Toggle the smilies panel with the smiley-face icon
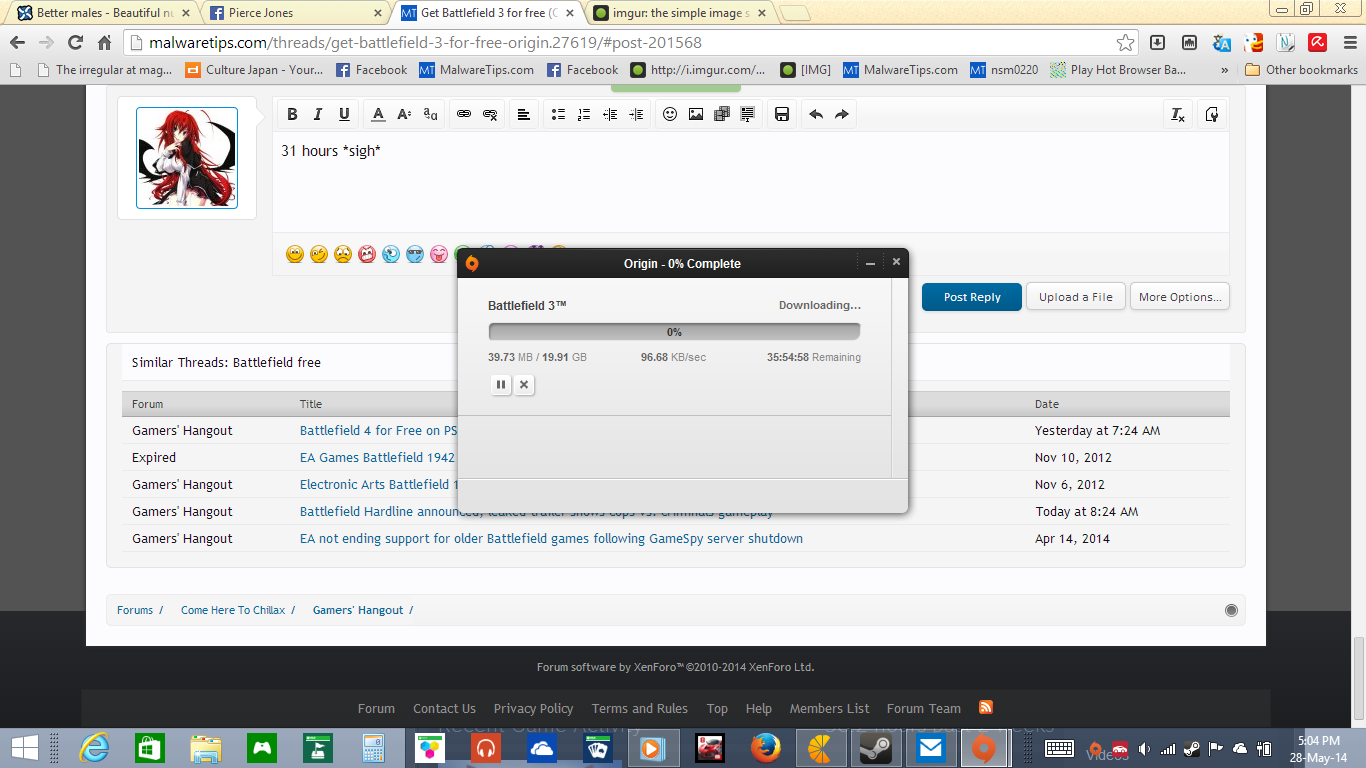1366x768 pixels. tap(670, 114)
